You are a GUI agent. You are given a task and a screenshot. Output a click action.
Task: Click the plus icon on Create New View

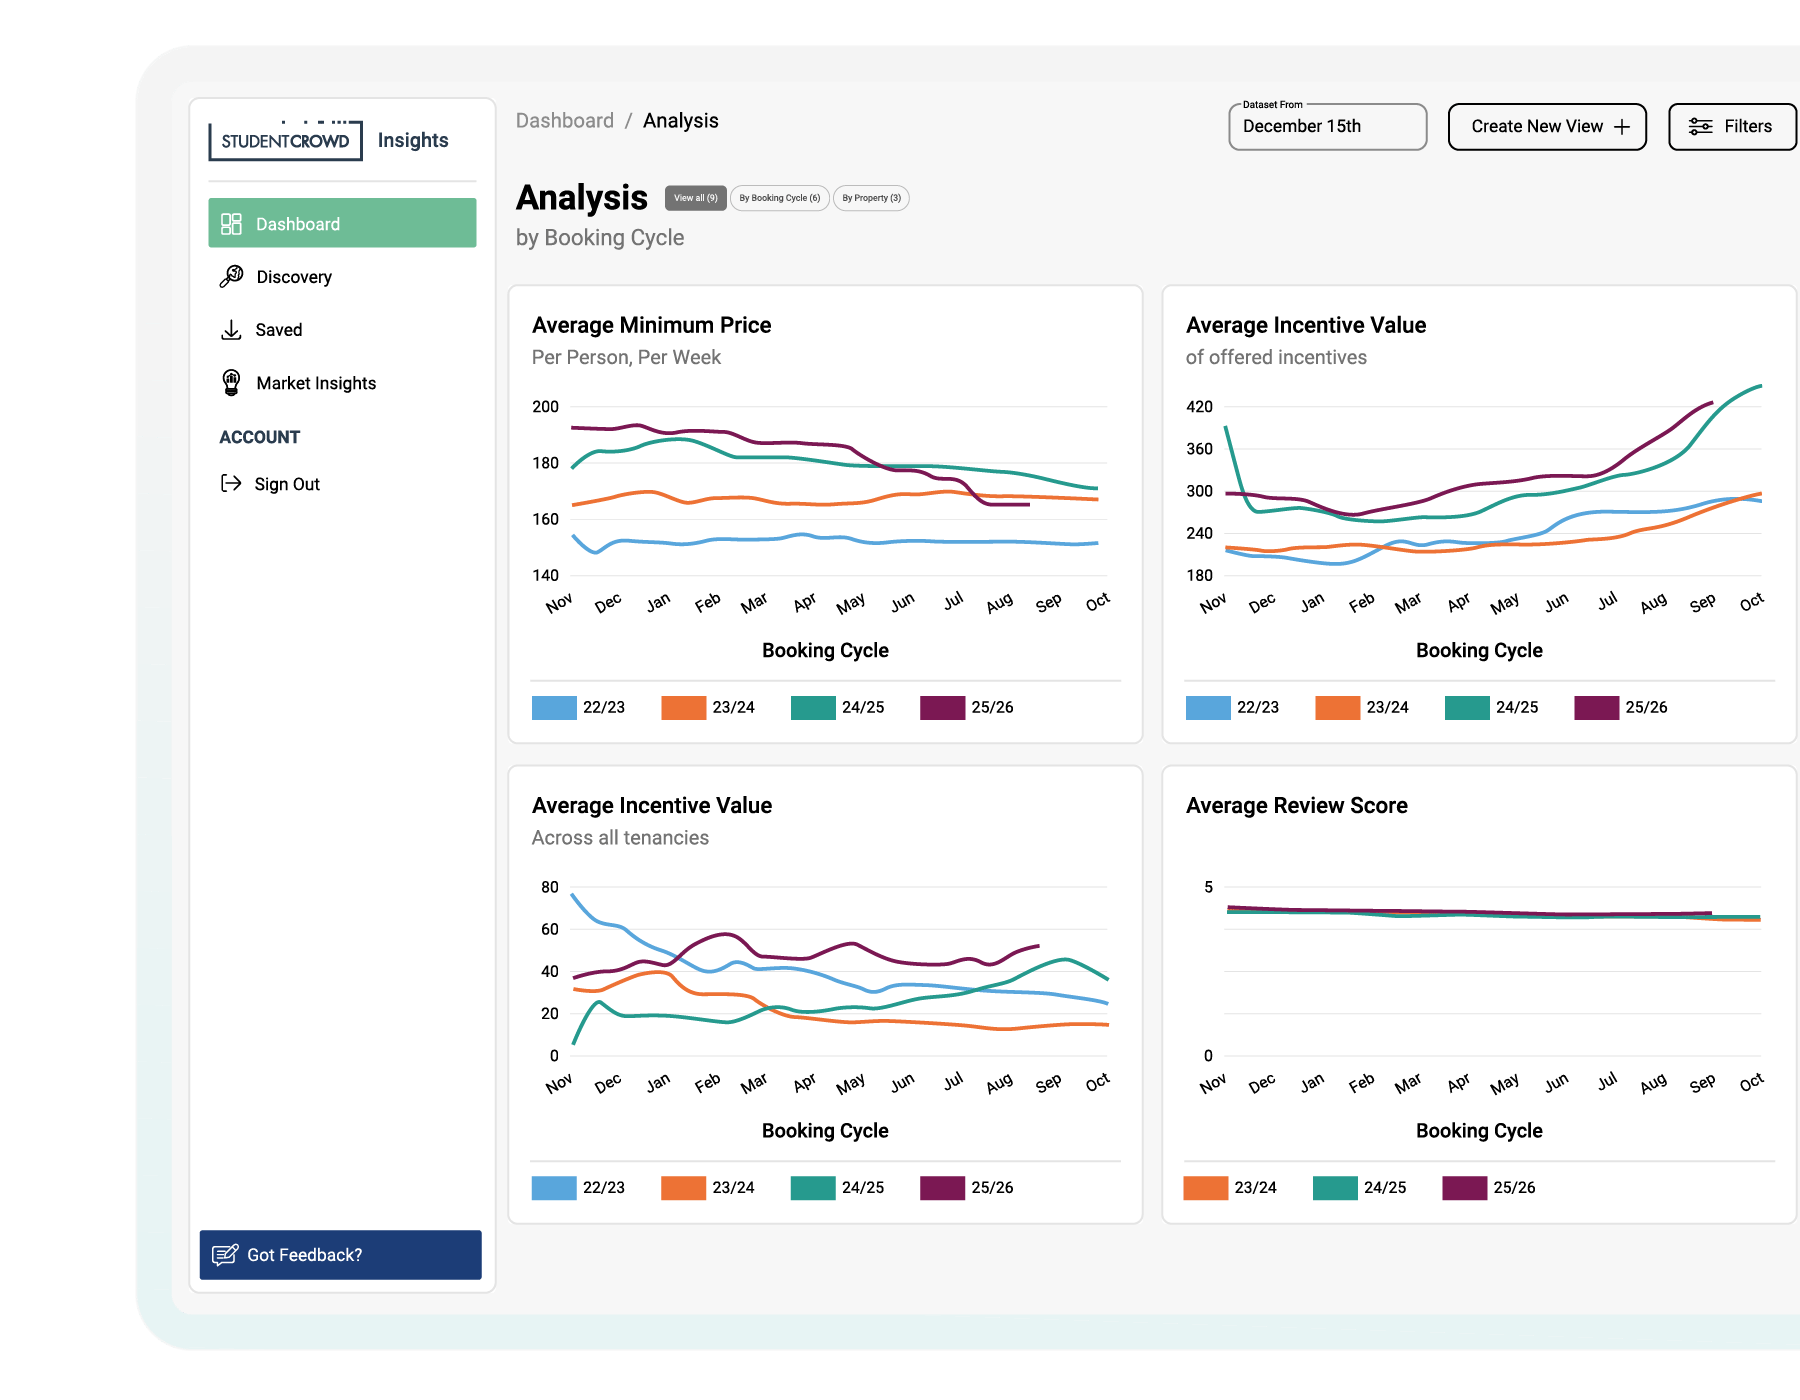click(1622, 126)
